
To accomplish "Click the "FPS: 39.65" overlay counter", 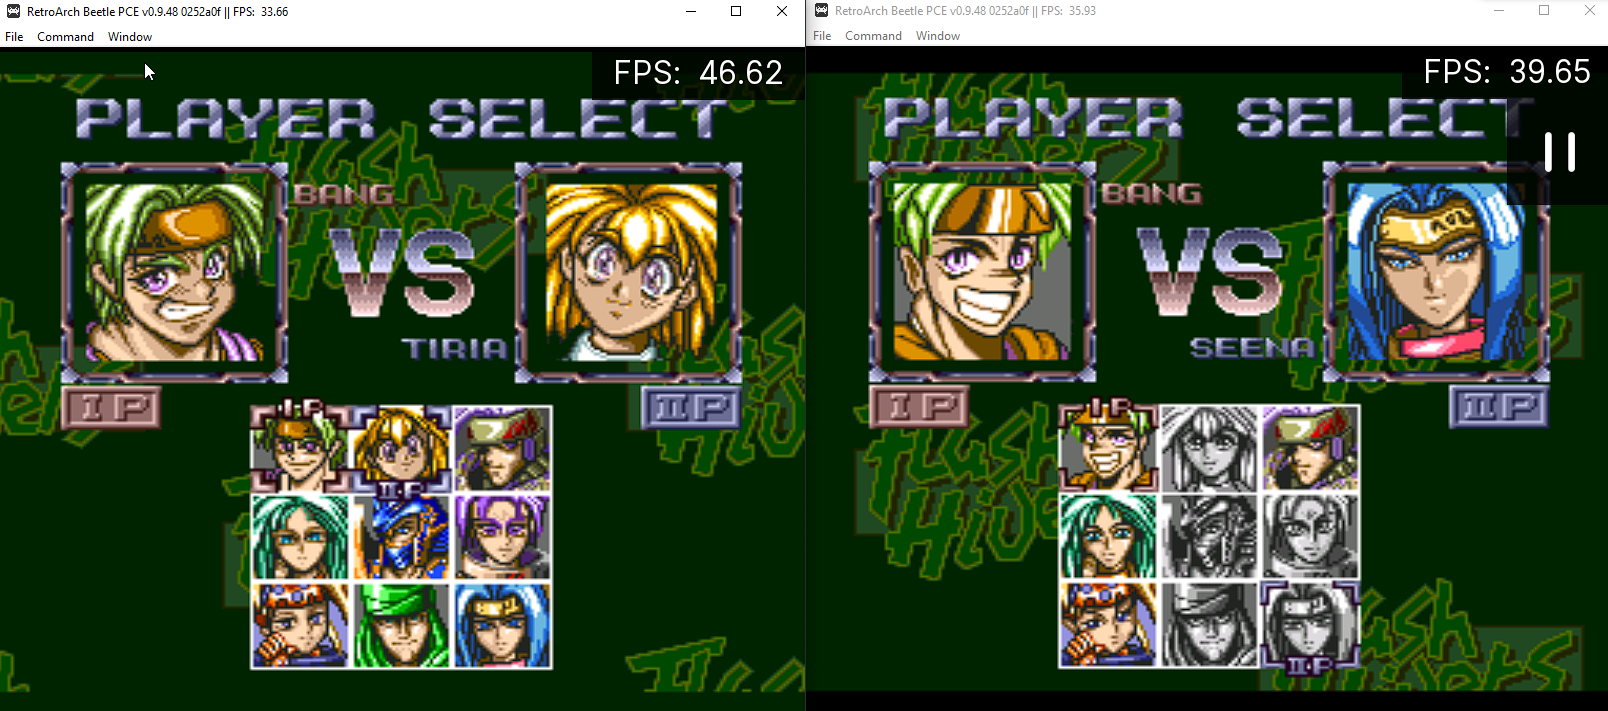I will point(1507,72).
